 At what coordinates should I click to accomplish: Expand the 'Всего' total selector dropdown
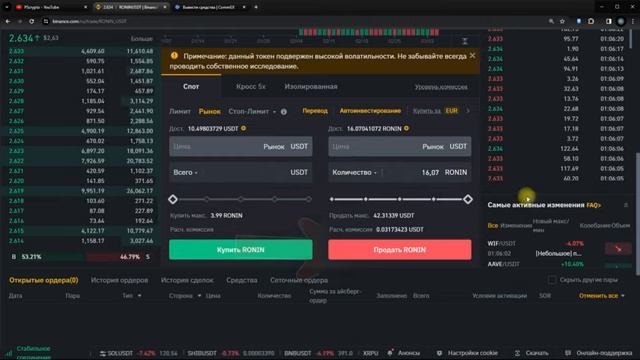pos(185,172)
